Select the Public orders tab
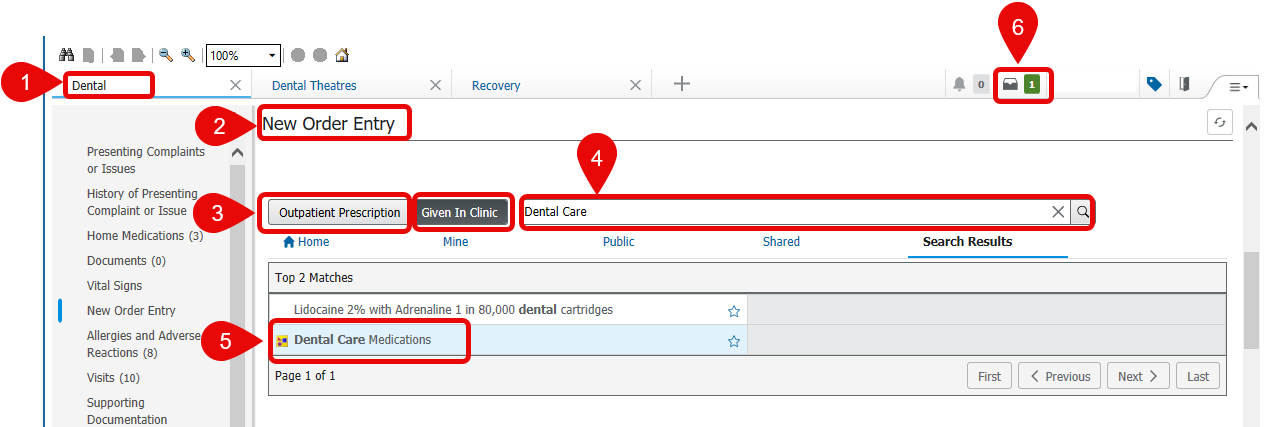Screen dimensions: 1266x427 click(x=618, y=242)
